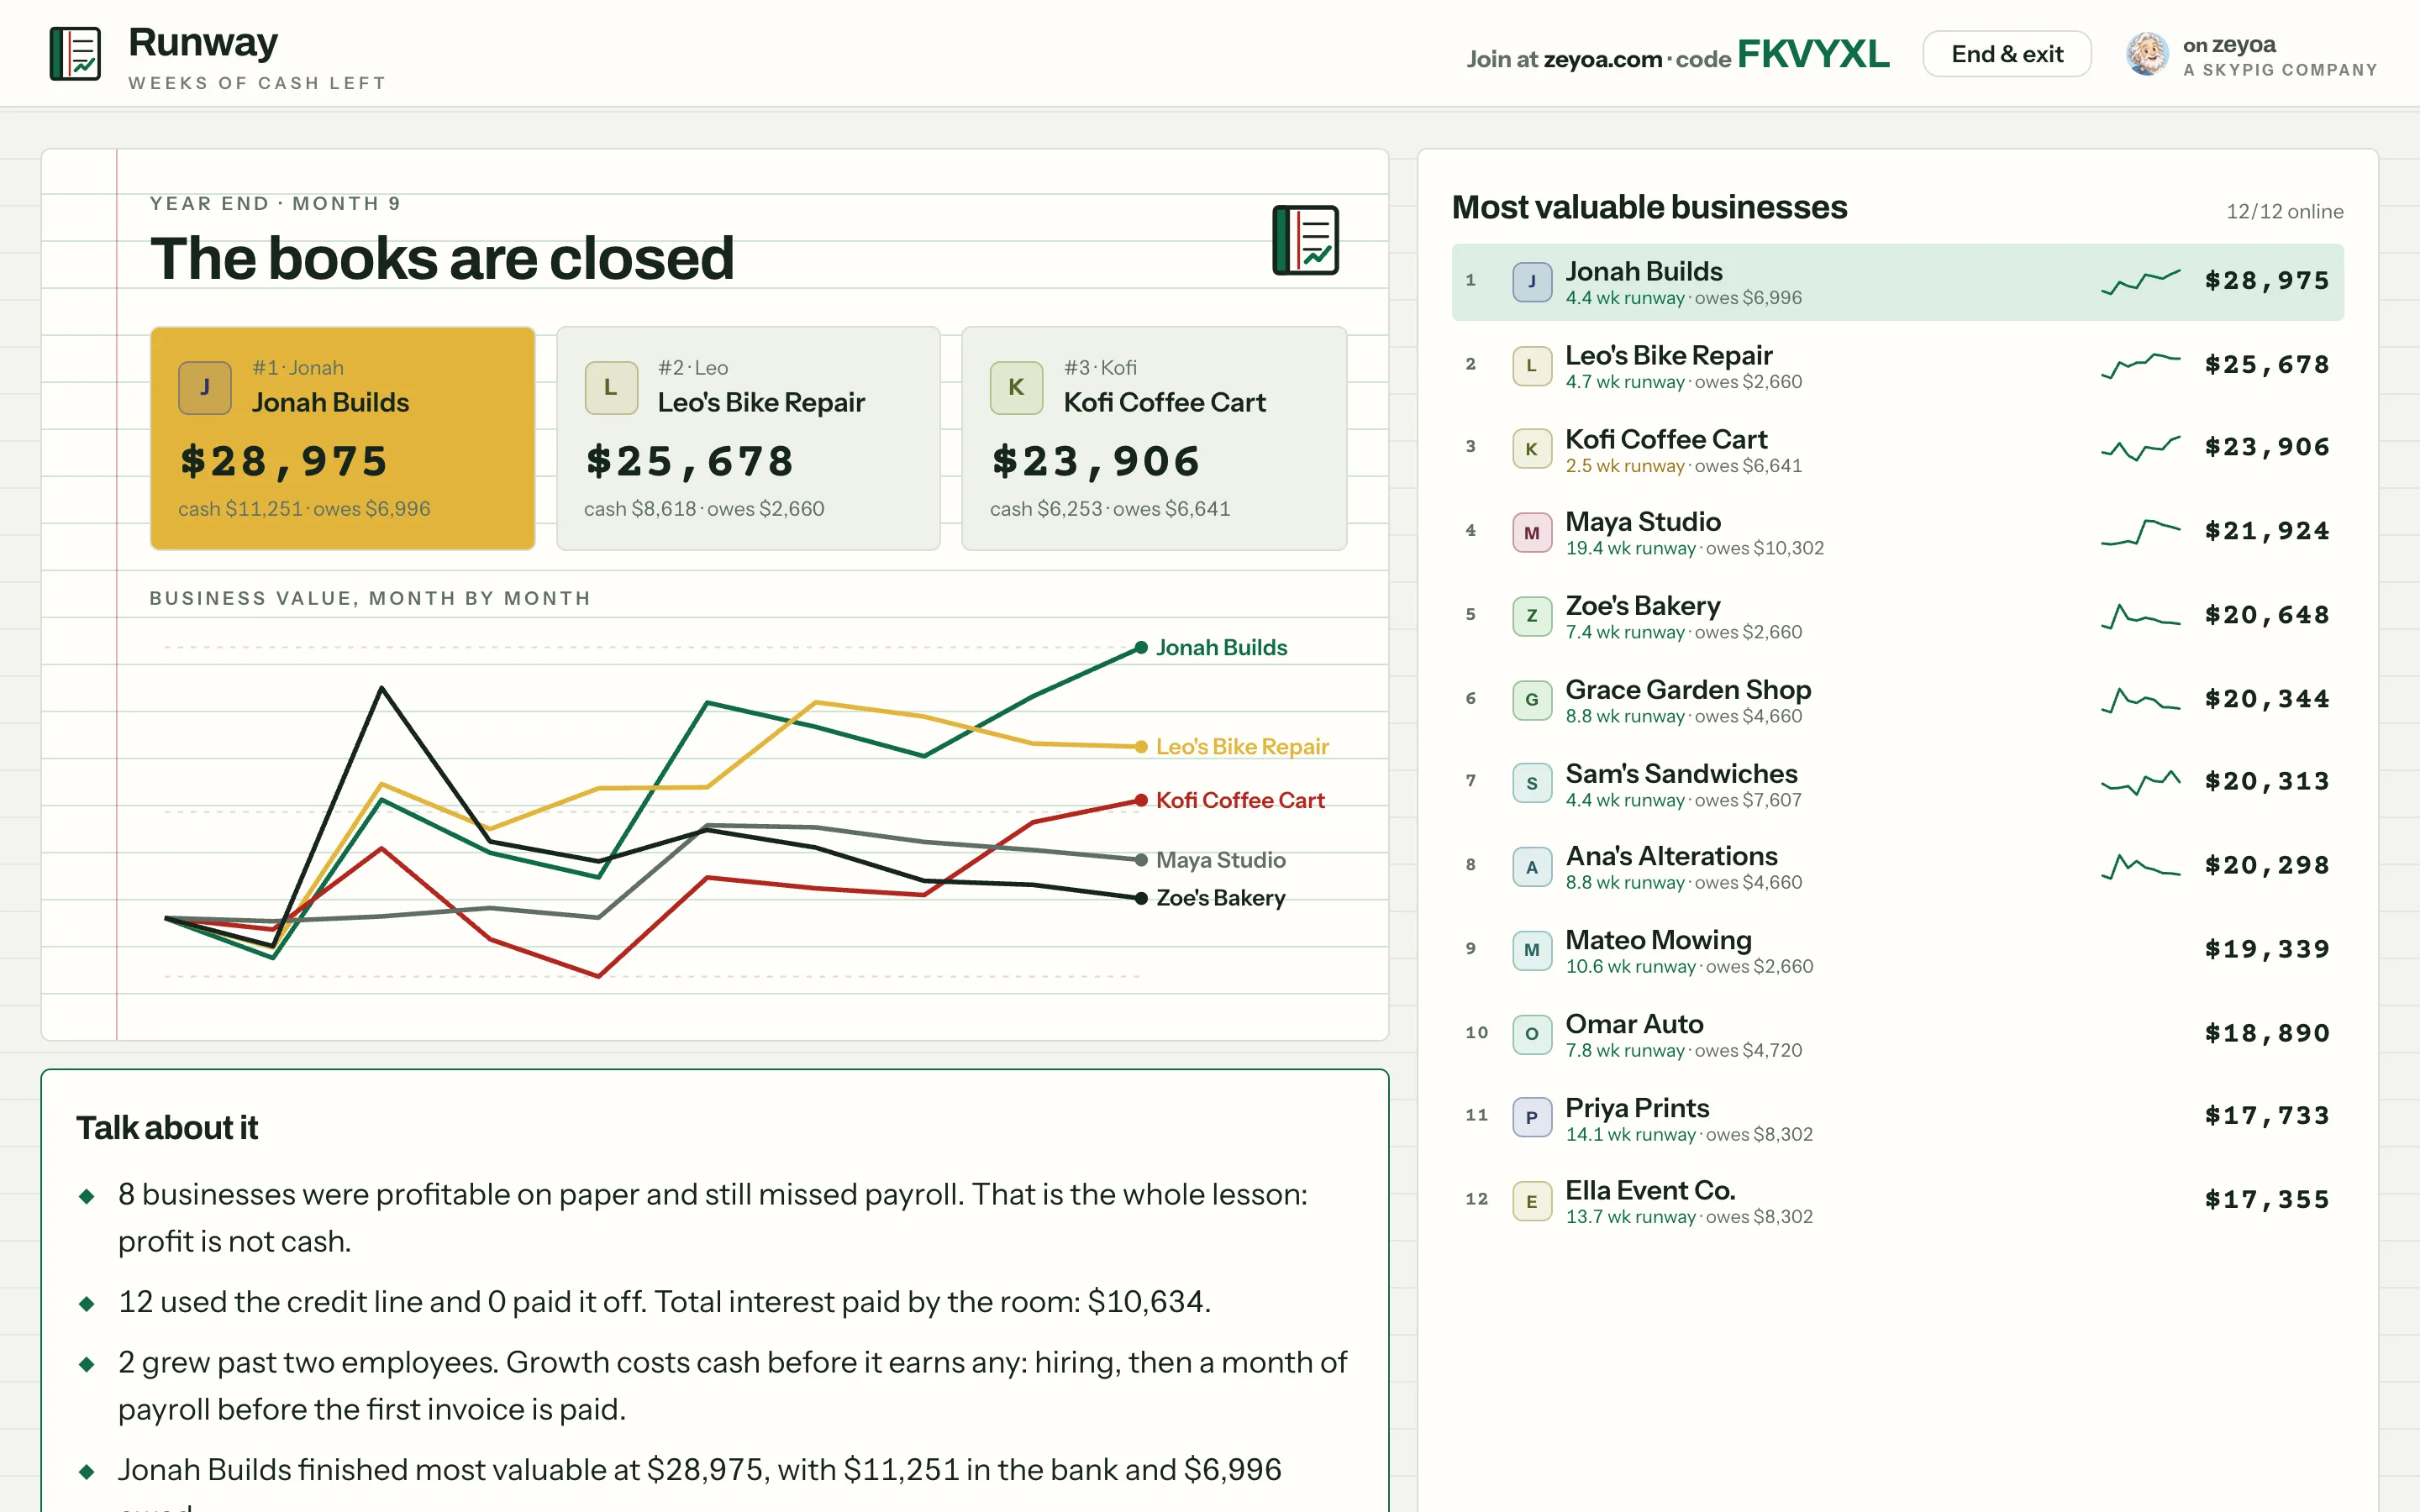Click the M badge beside Mateo Mowing
The width and height of the screenshot is (2420, 1512).
[x=1532, y=950]
